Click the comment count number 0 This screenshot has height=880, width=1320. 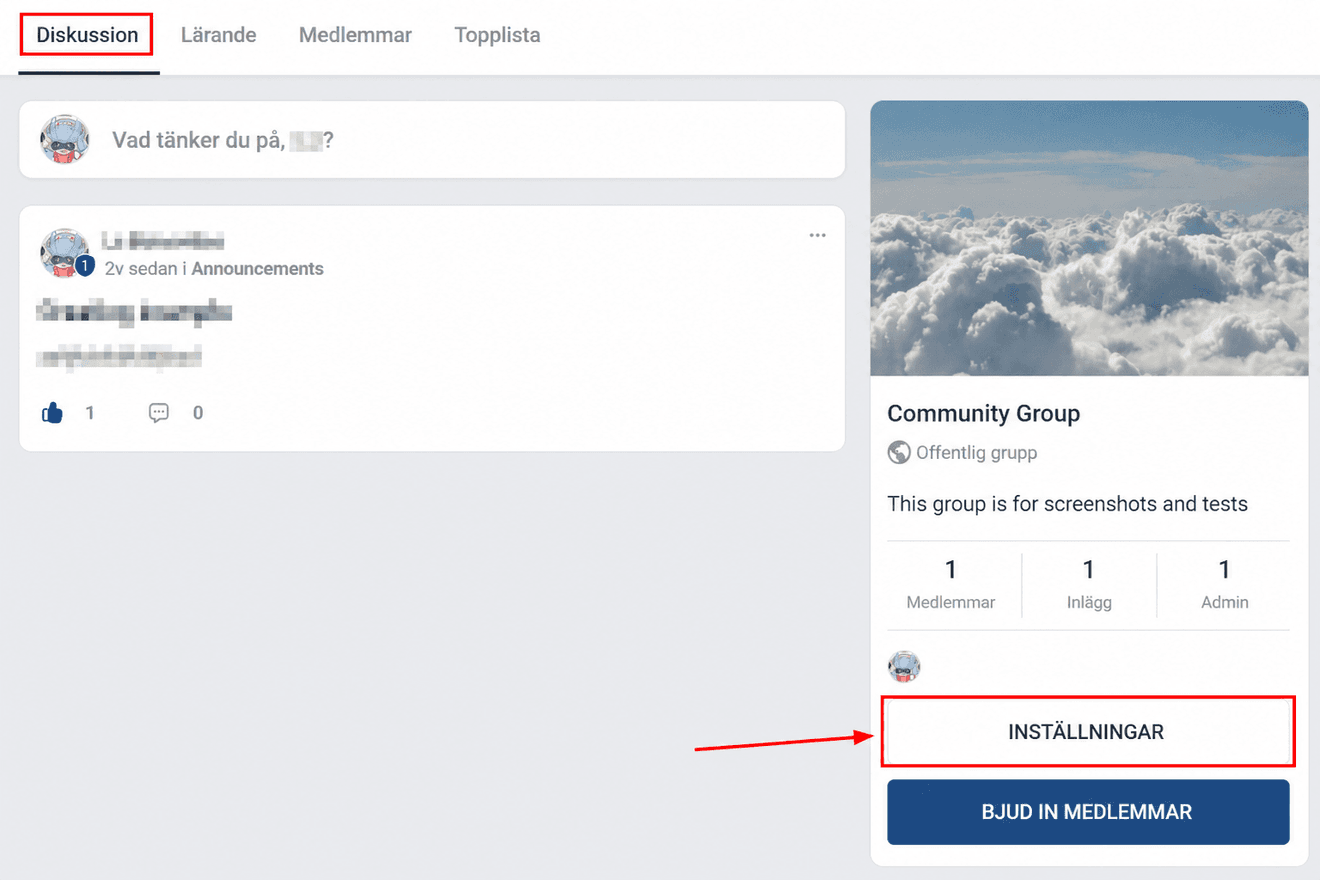coord(198,413)
